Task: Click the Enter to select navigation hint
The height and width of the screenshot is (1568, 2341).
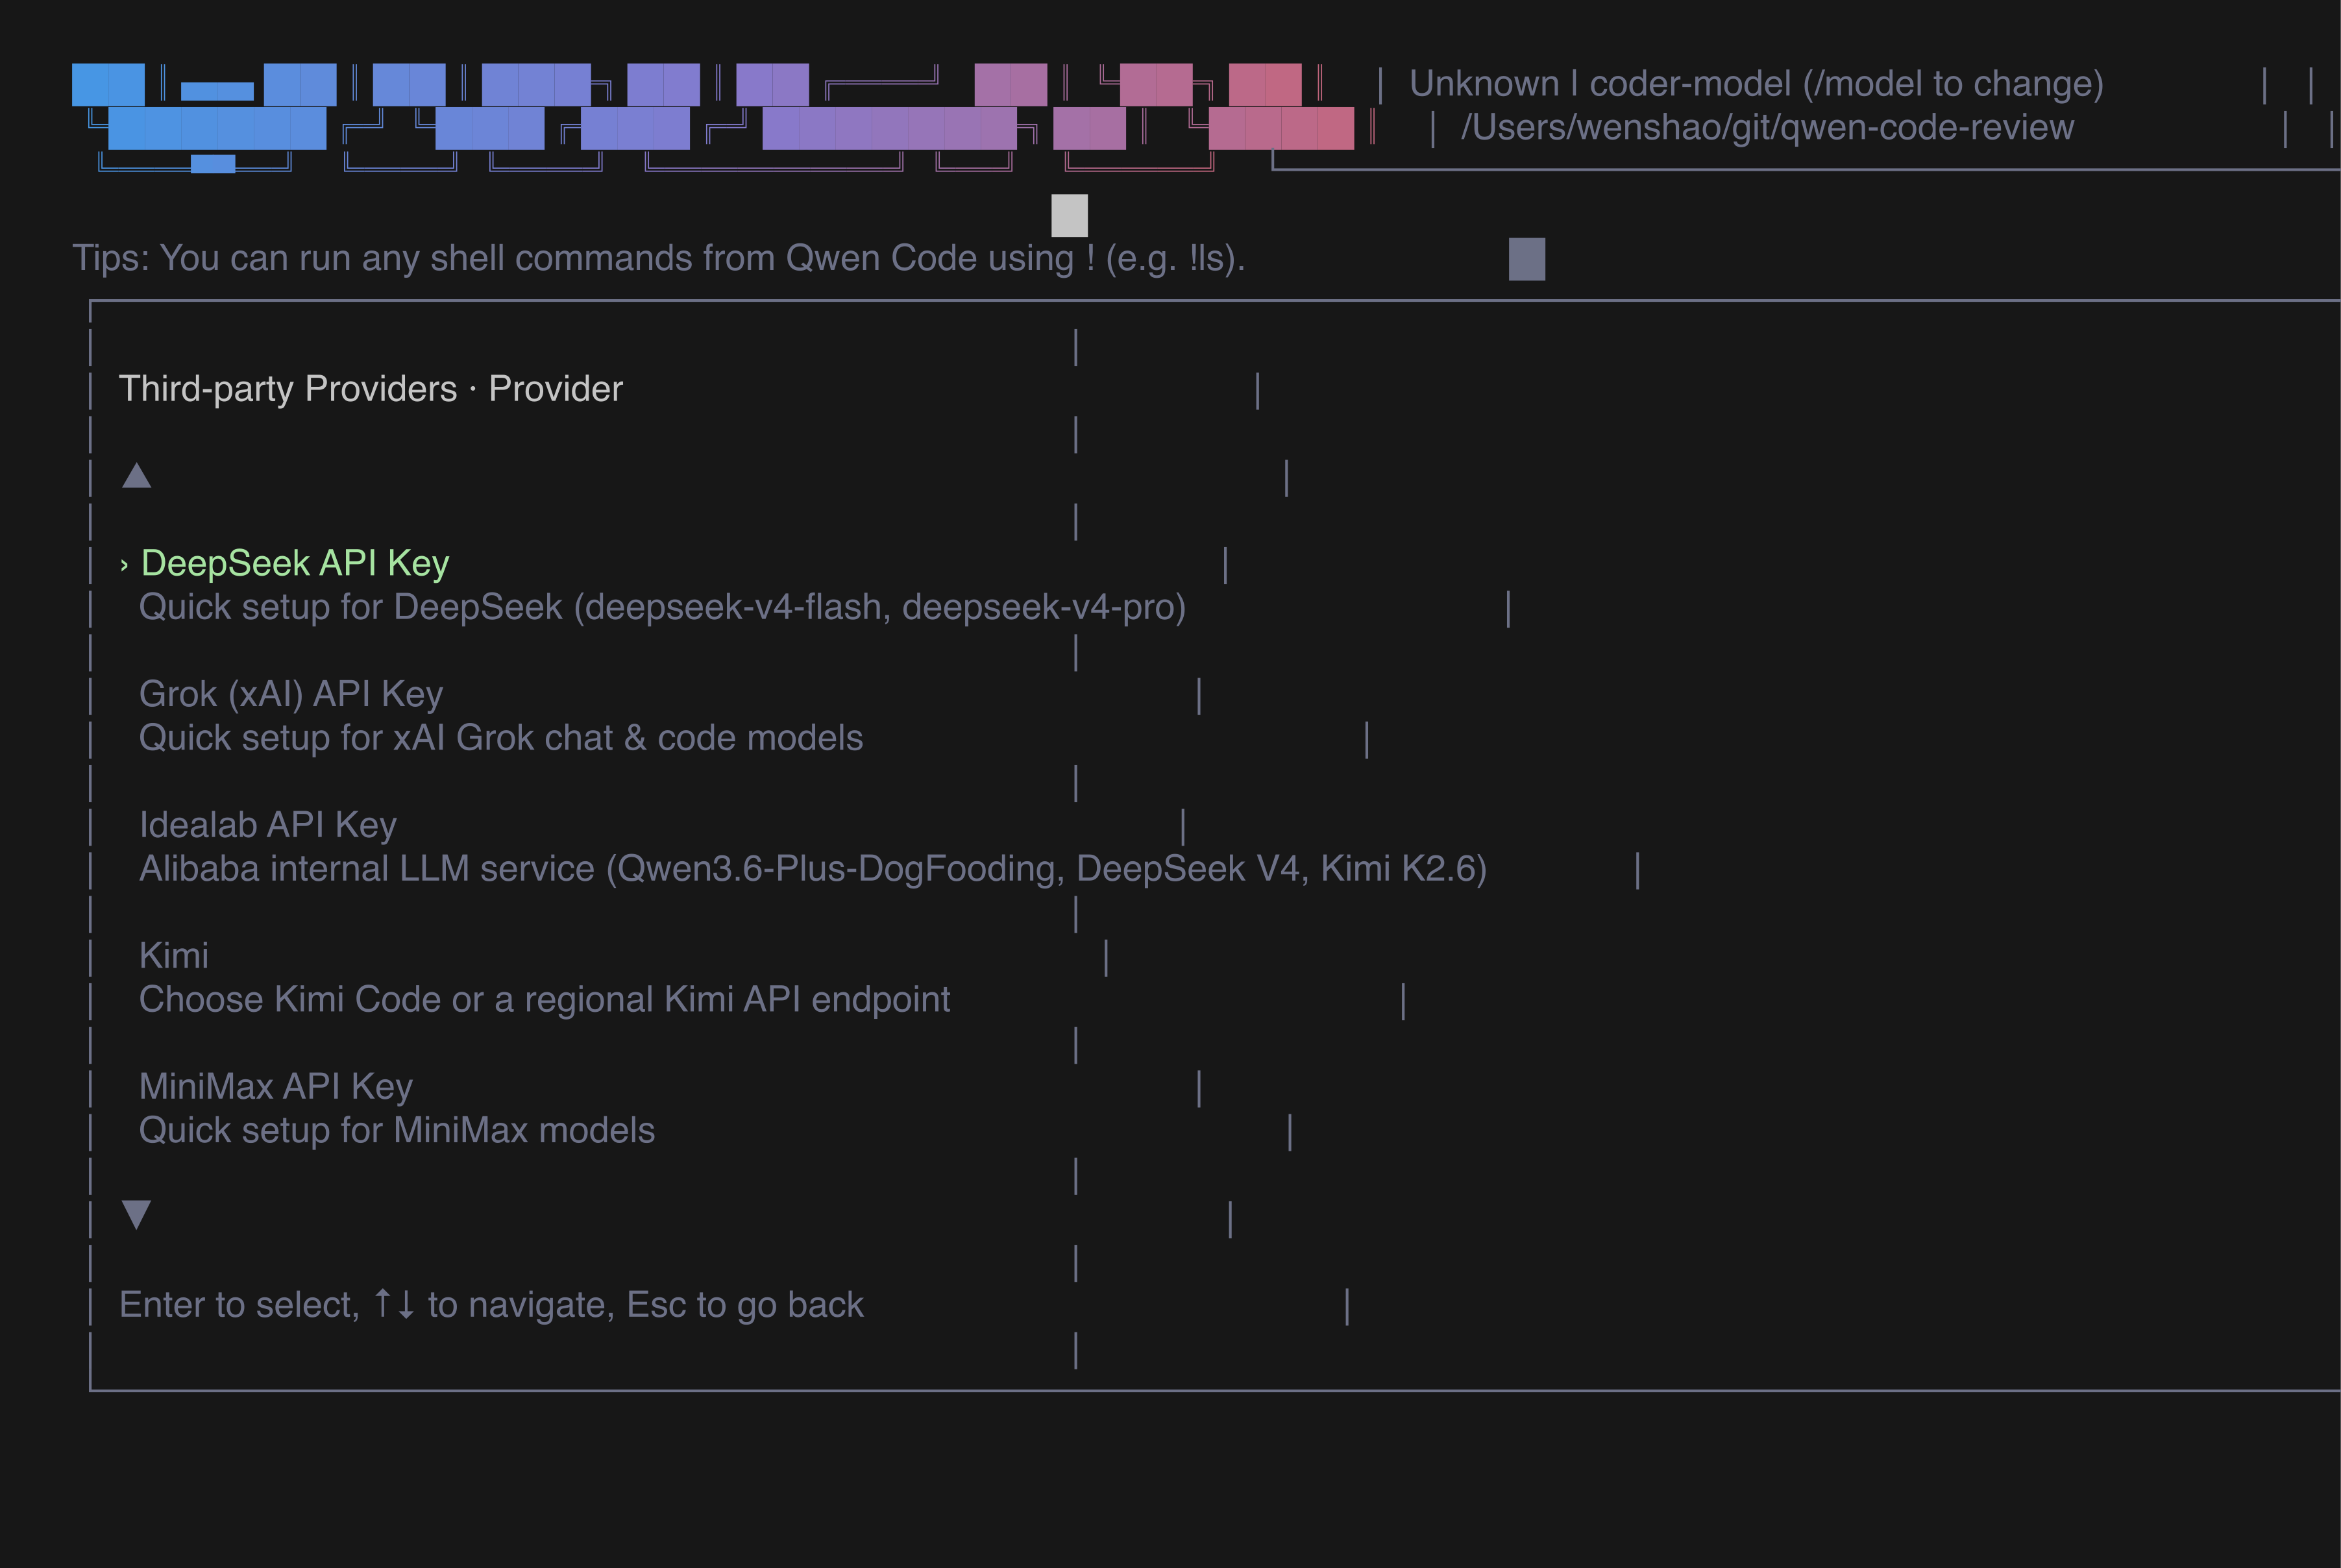Action: 491,1305
